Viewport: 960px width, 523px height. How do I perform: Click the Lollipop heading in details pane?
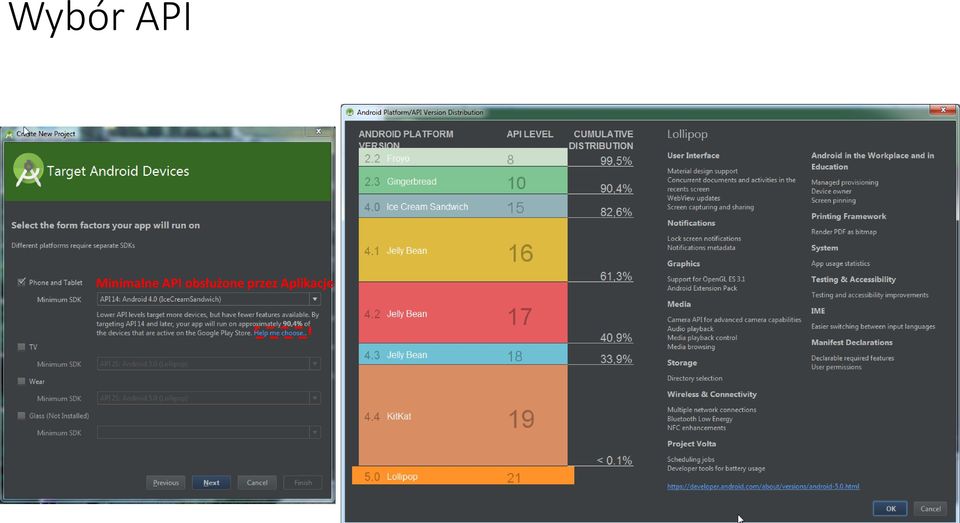pos(687,134)
